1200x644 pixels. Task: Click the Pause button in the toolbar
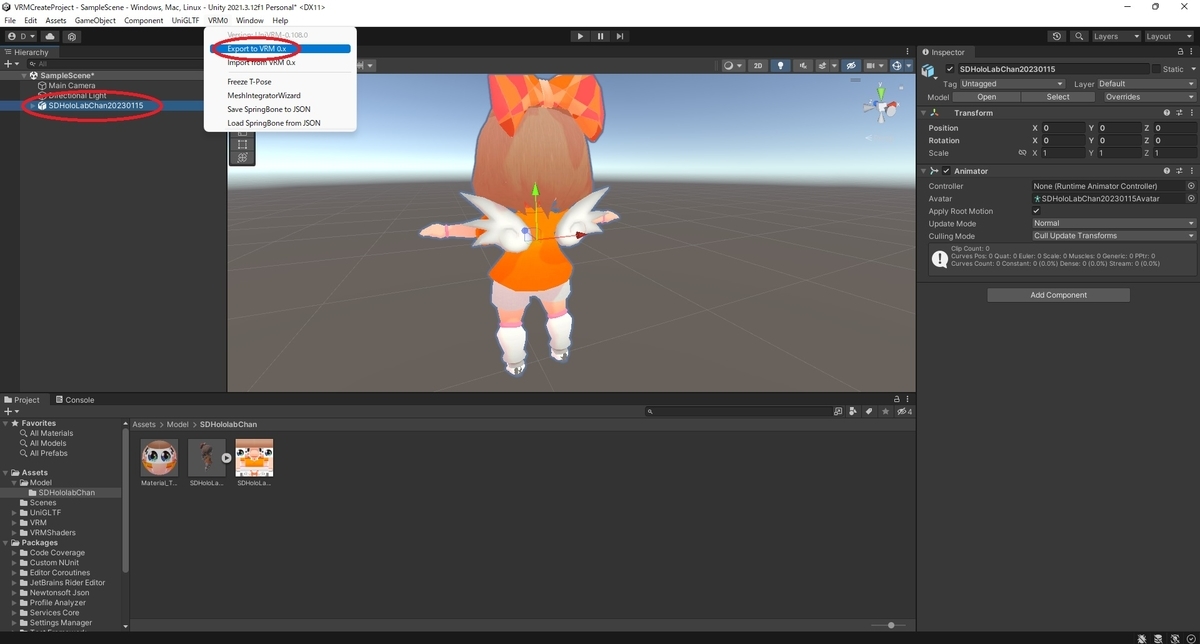coord(600,36)
